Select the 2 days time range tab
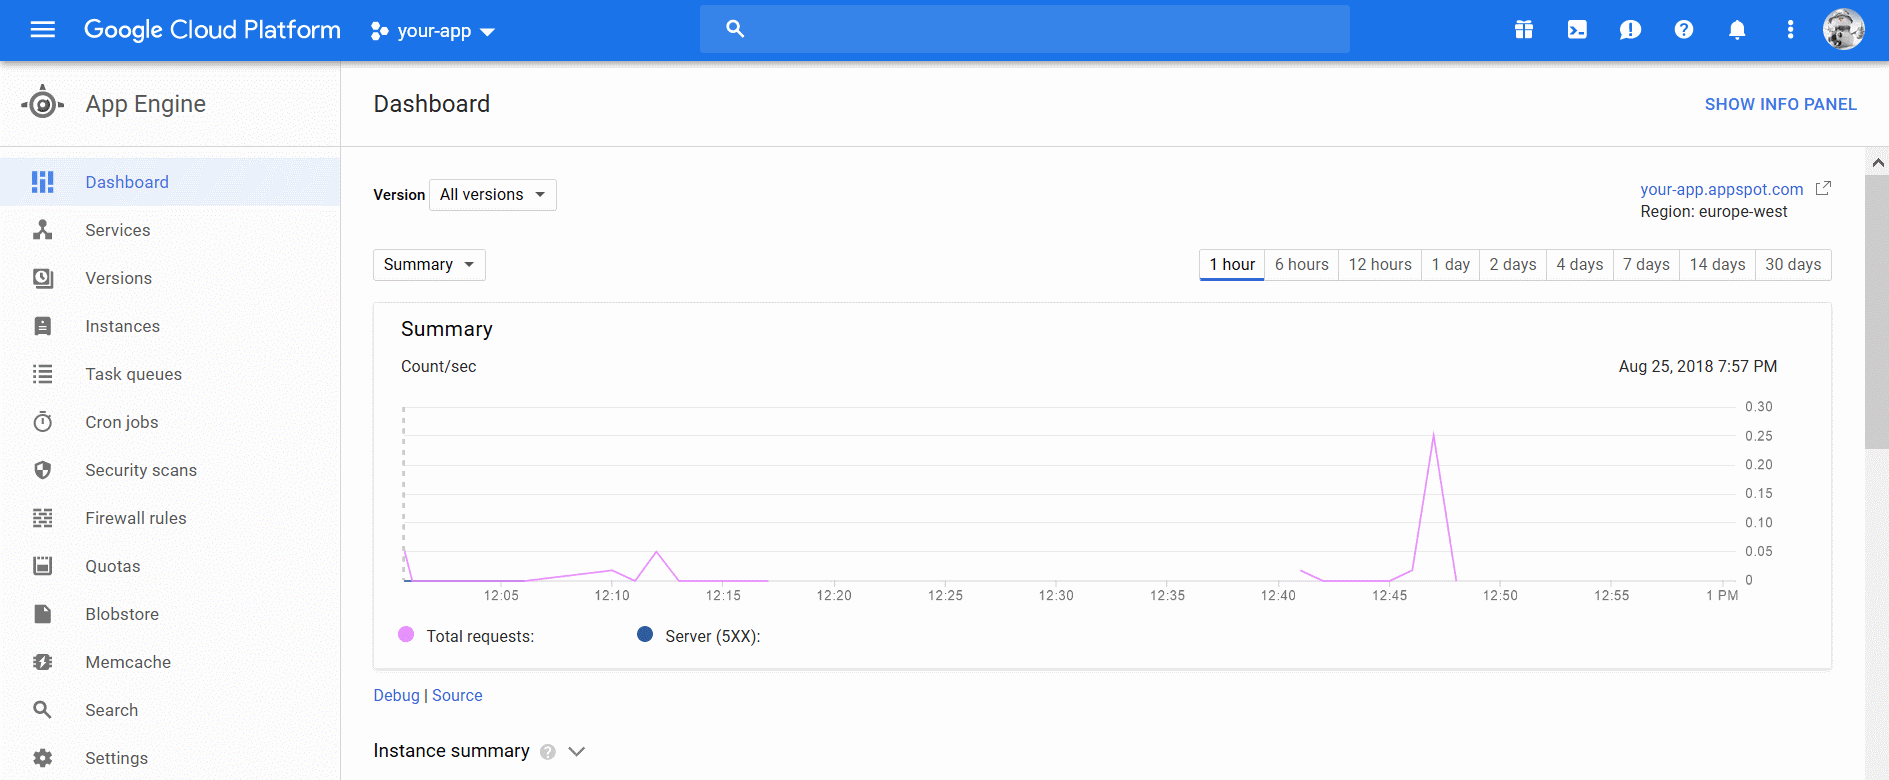The height and width of the screenshot is (780, 1889). [x=1513, y=265]
